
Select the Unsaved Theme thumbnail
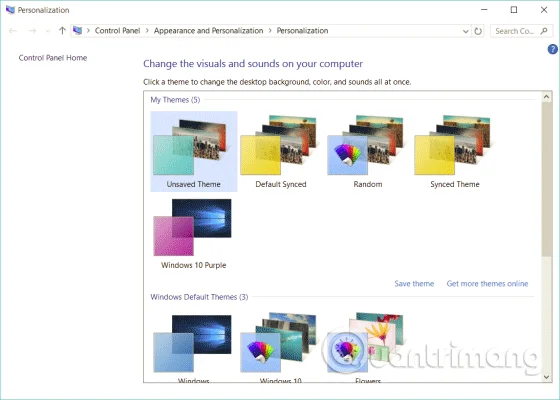[x=194, y=151]
